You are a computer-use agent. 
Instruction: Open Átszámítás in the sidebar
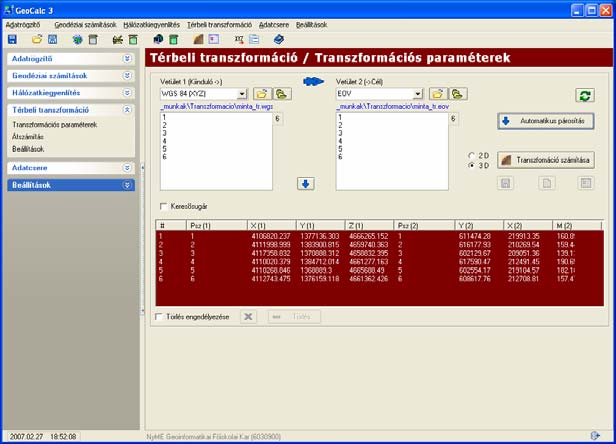pos(28,137)
